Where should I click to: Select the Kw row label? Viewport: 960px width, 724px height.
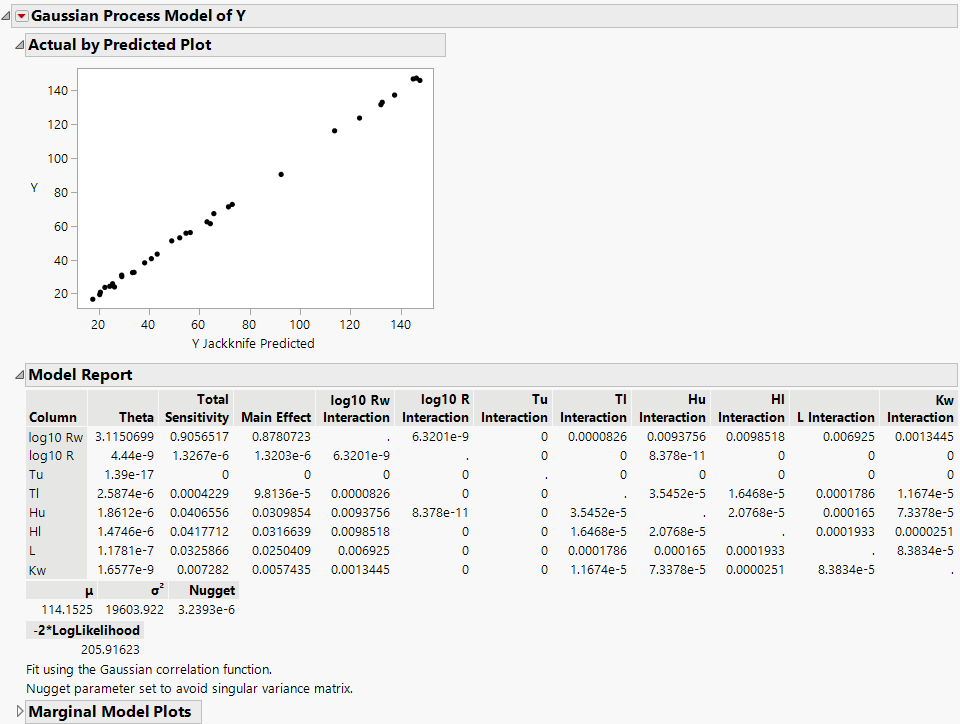[x=40, y=569]
